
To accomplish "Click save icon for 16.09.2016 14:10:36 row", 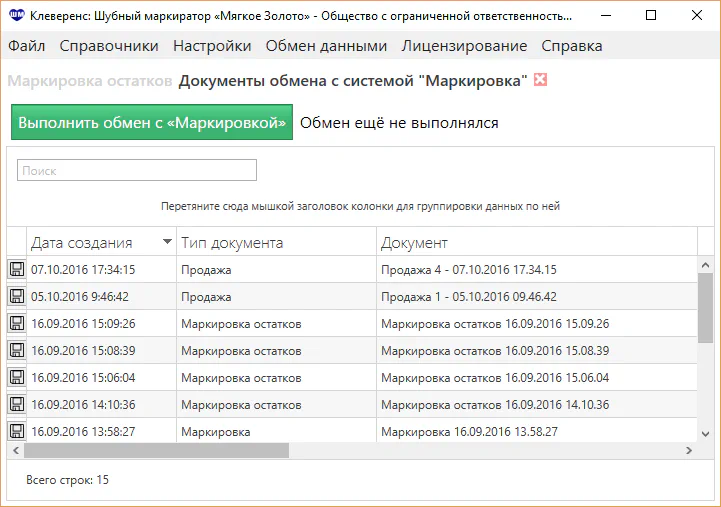I will [x=17, y=404].
